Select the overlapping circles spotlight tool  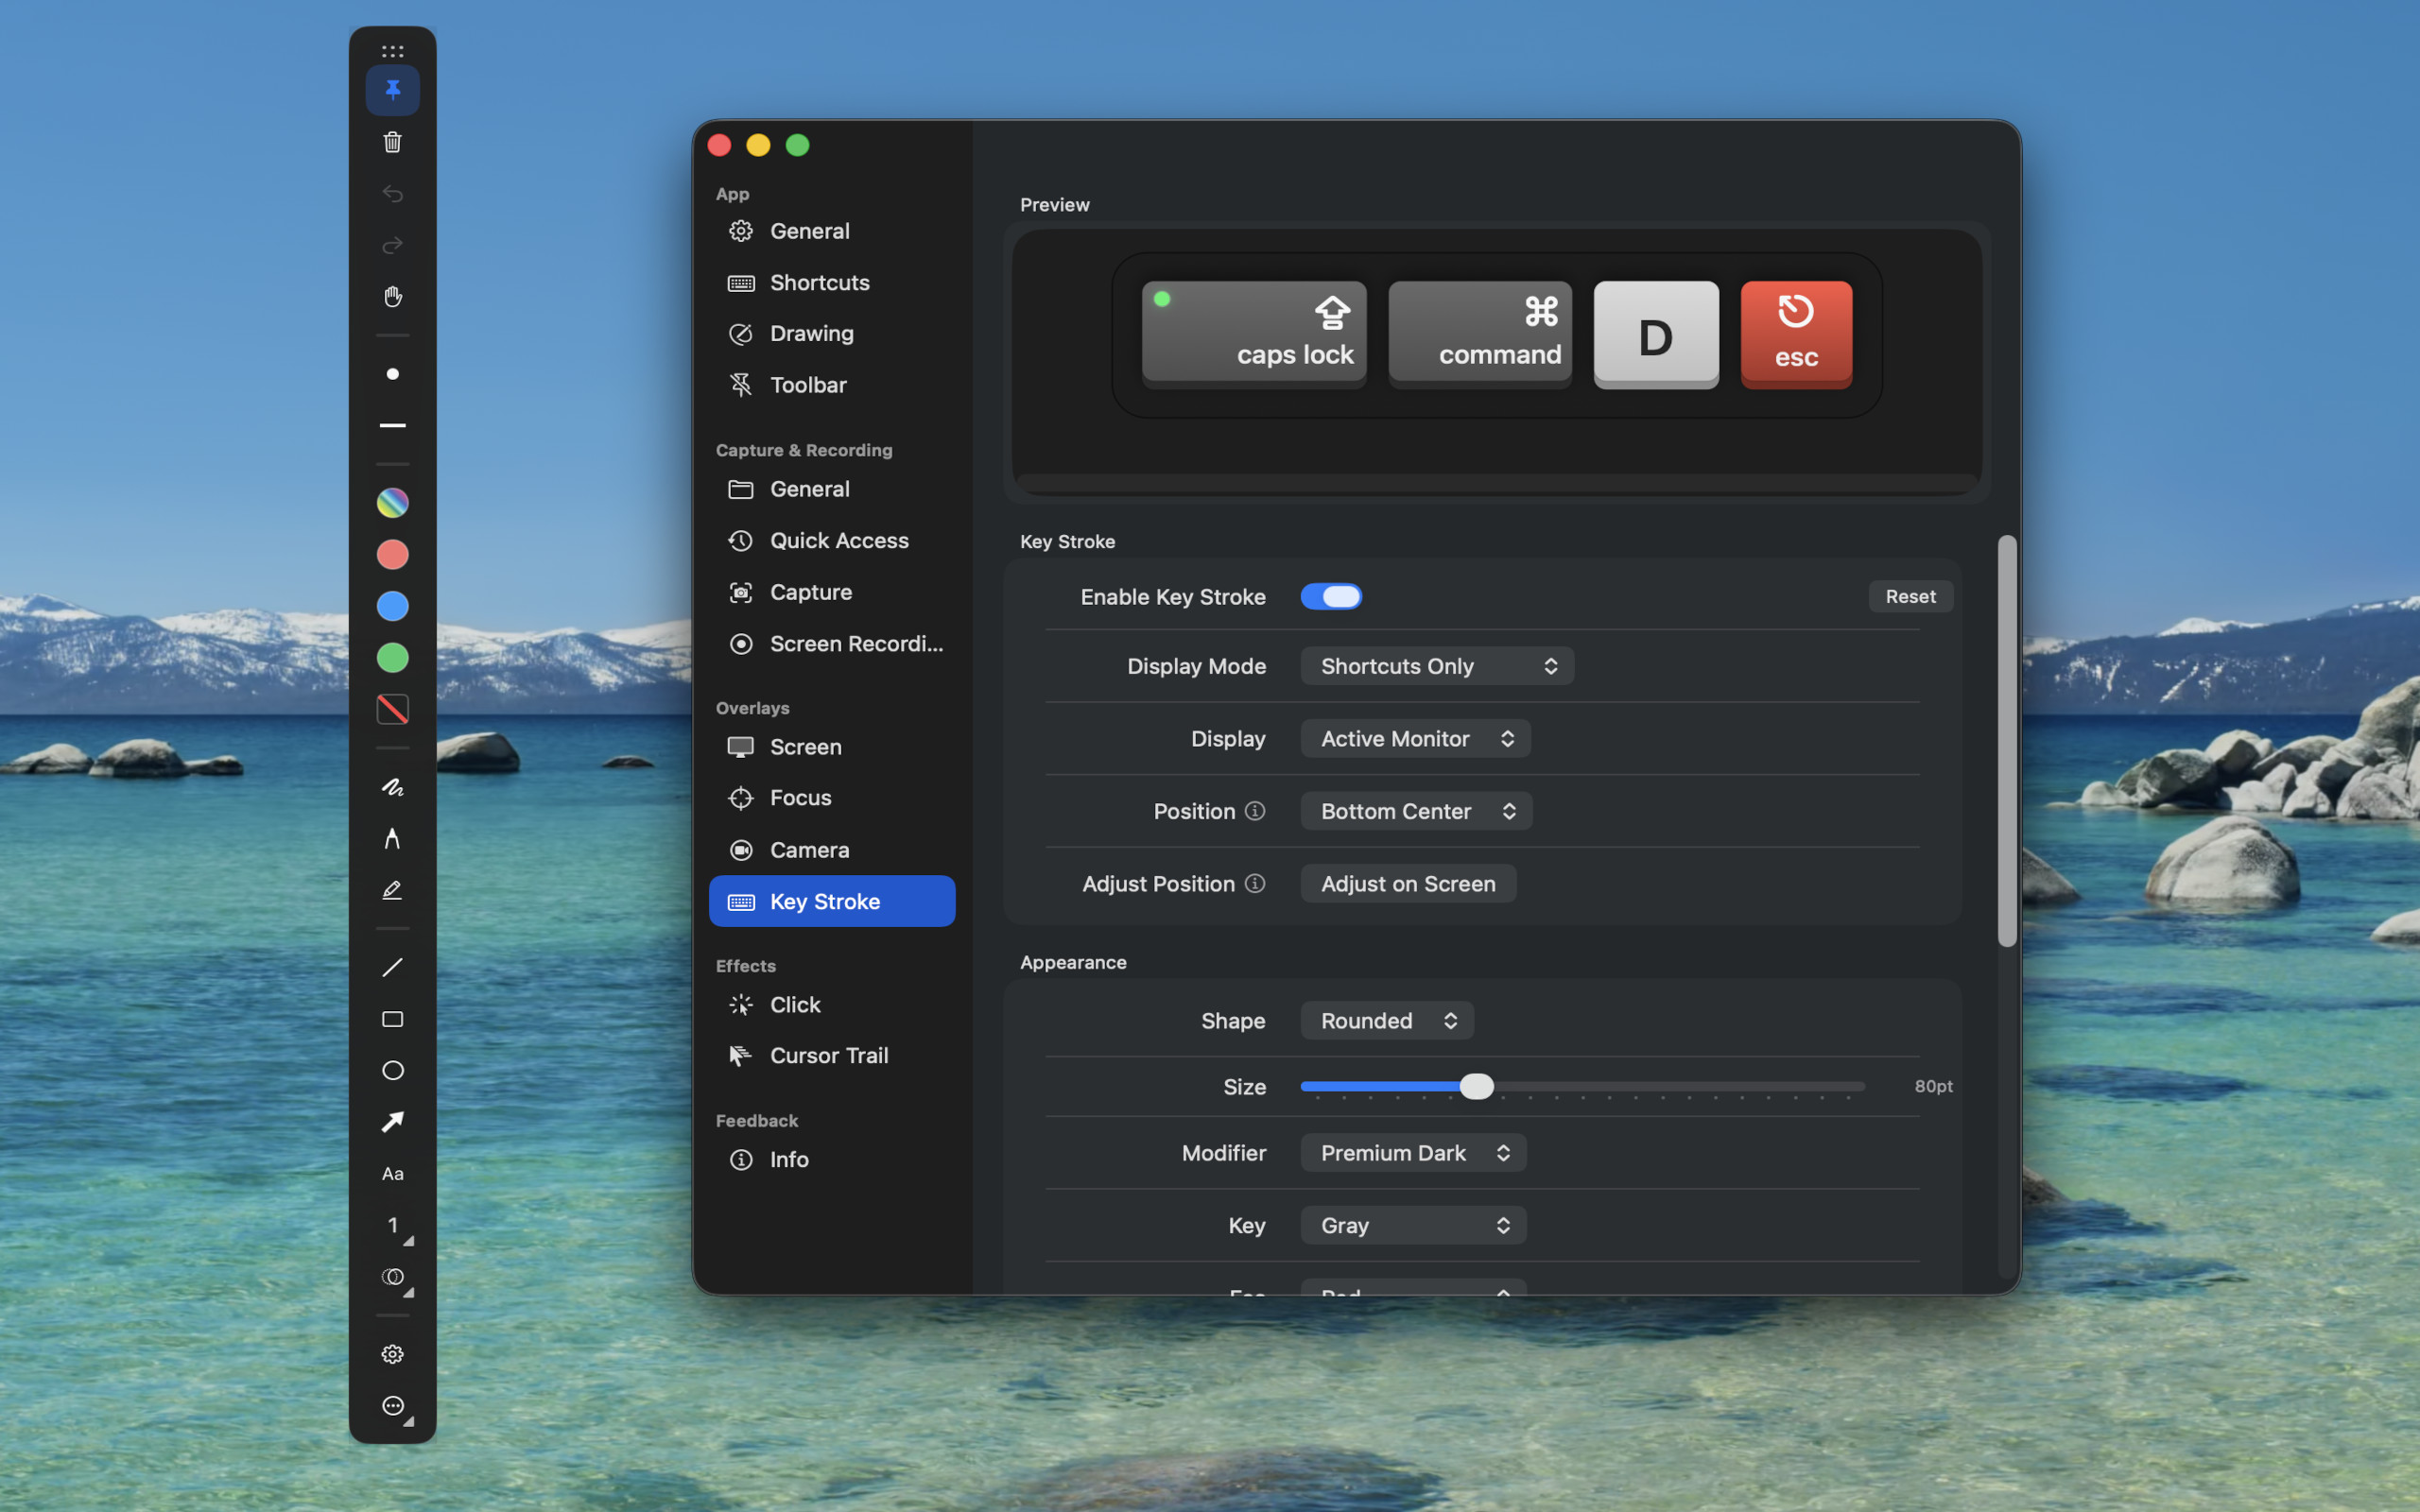392,1278
